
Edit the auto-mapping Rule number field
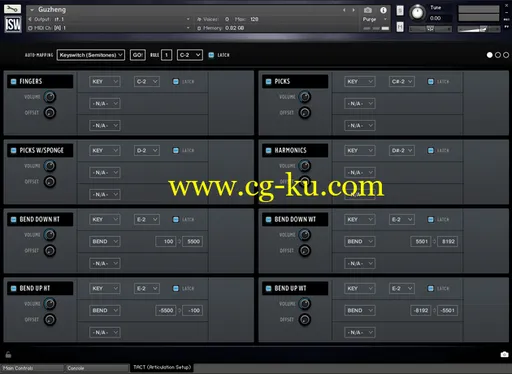point(167,55)
